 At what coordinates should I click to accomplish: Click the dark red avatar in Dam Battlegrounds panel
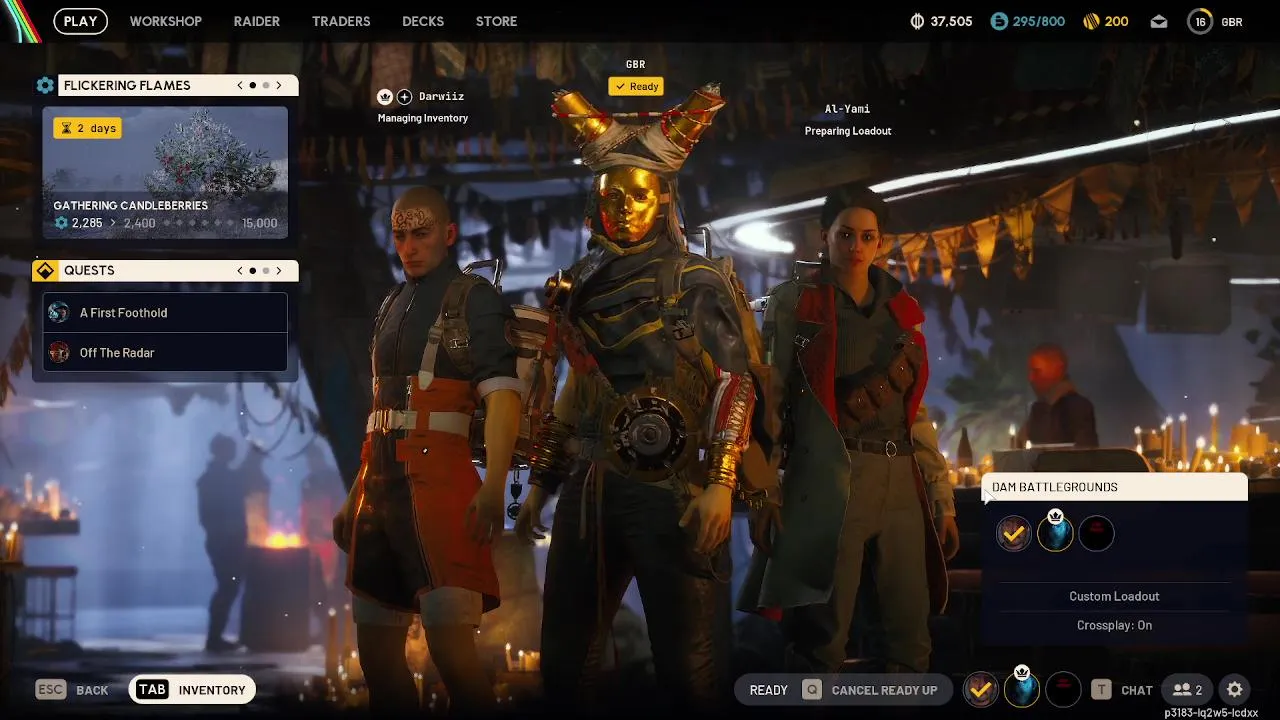coord(1096,534)
